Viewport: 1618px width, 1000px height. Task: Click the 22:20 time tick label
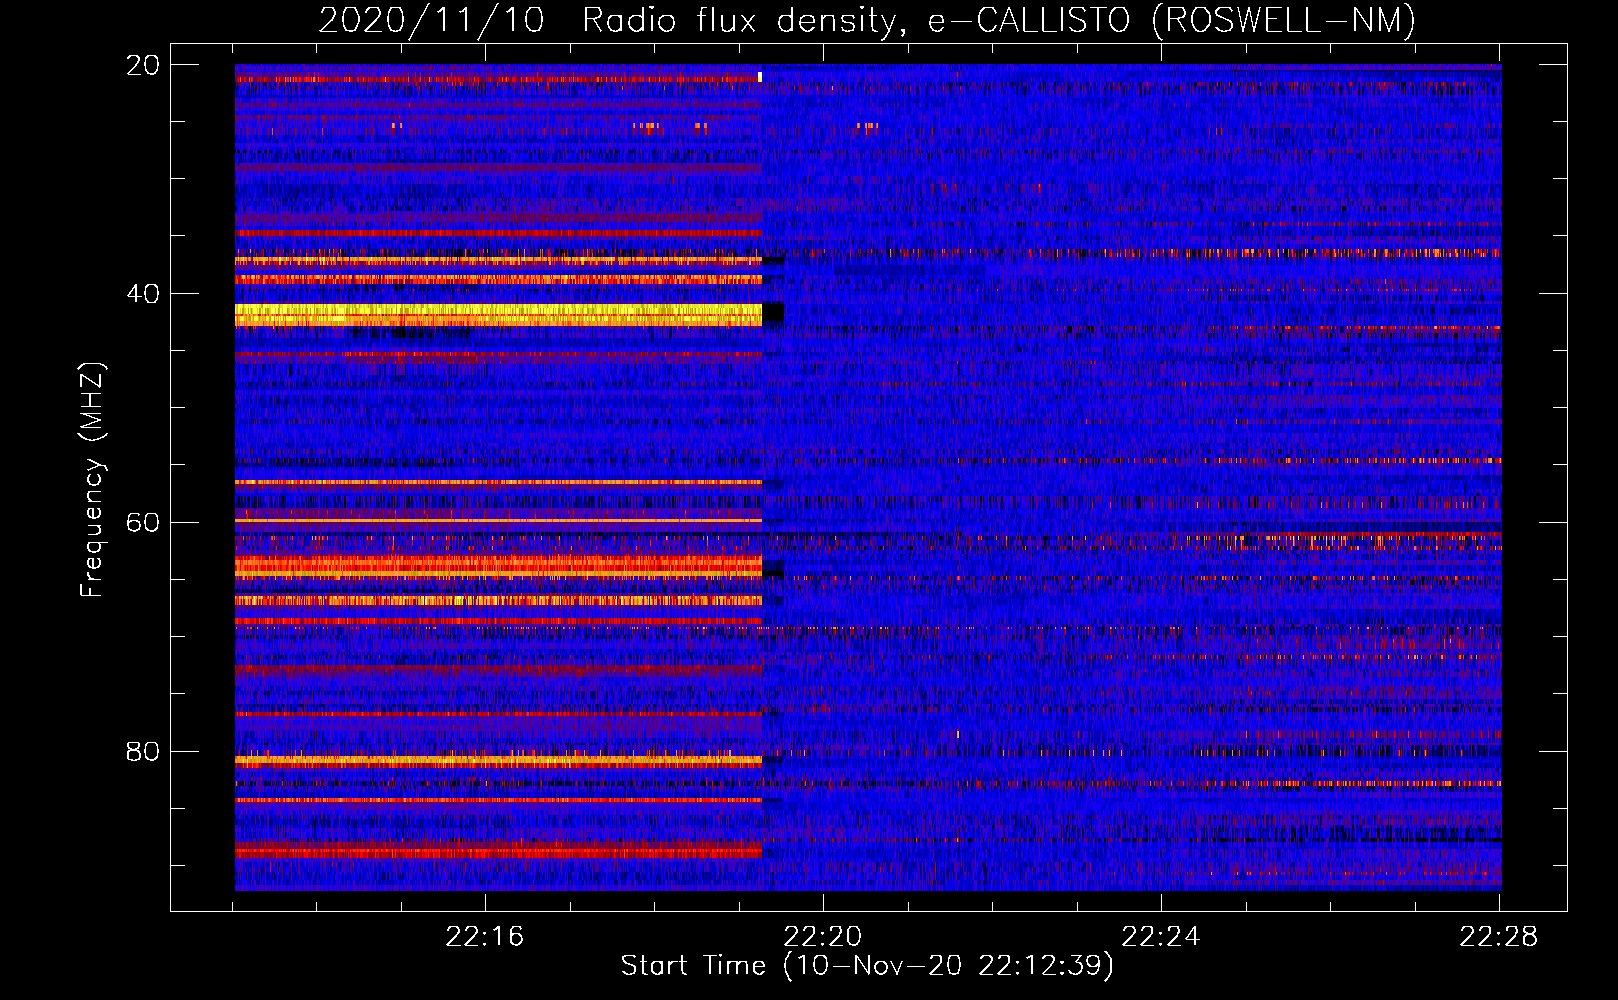coord(823,937)
